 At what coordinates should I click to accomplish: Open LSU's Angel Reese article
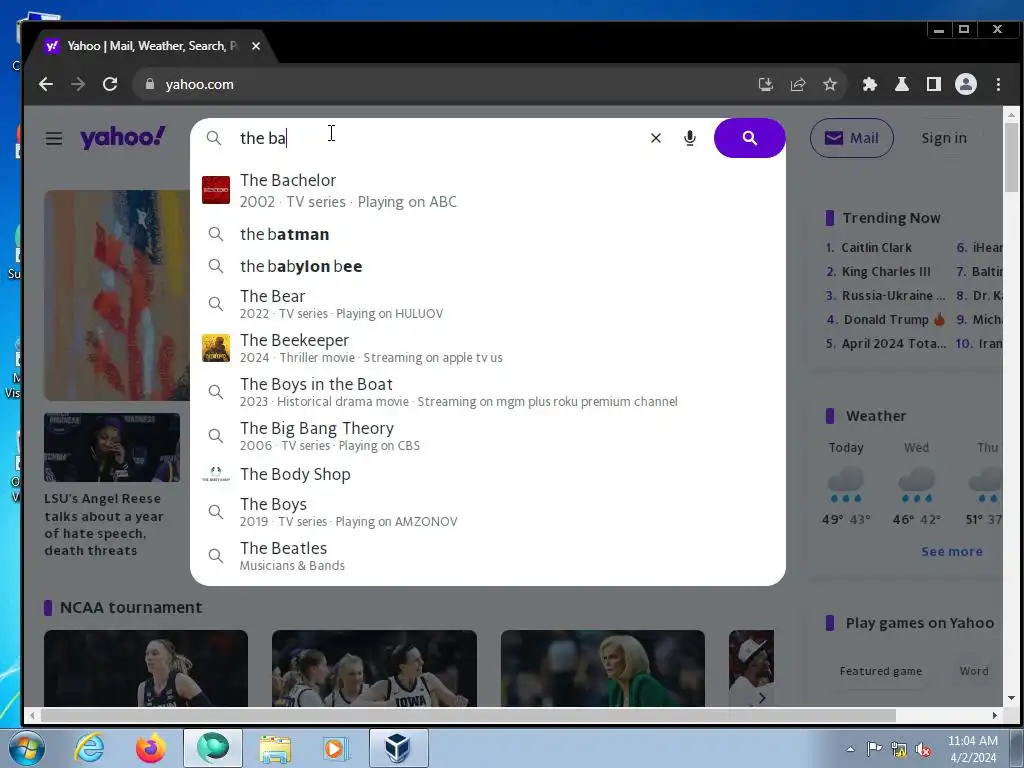point(104,524)
